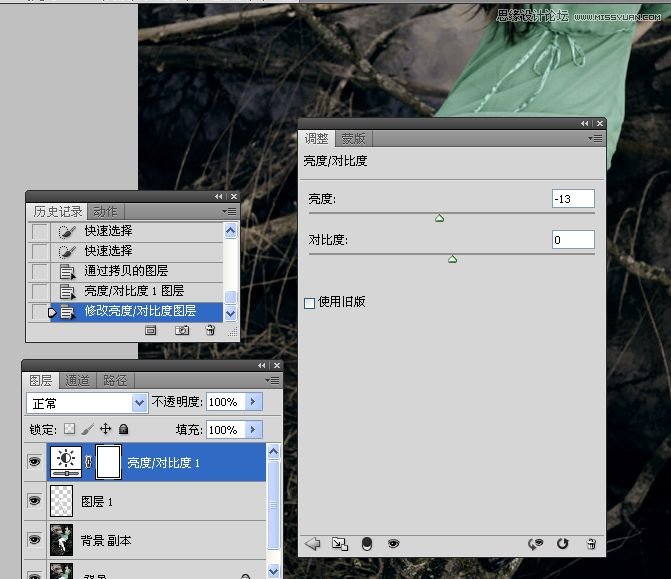Set history brush source for 通过拷贝的图层 state
Viewport: 671px width, 579px height.
40,271
